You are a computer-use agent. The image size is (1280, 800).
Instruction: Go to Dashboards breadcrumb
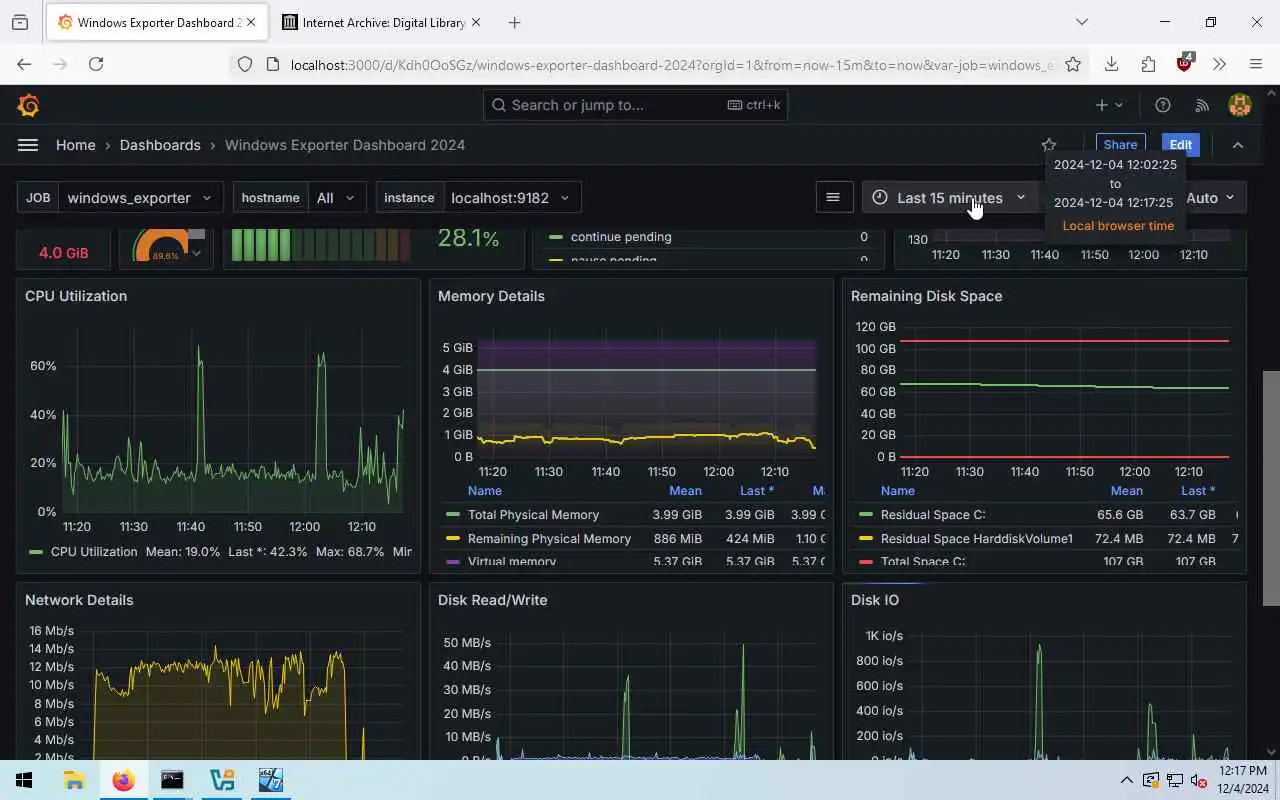[x=160, y=145]
